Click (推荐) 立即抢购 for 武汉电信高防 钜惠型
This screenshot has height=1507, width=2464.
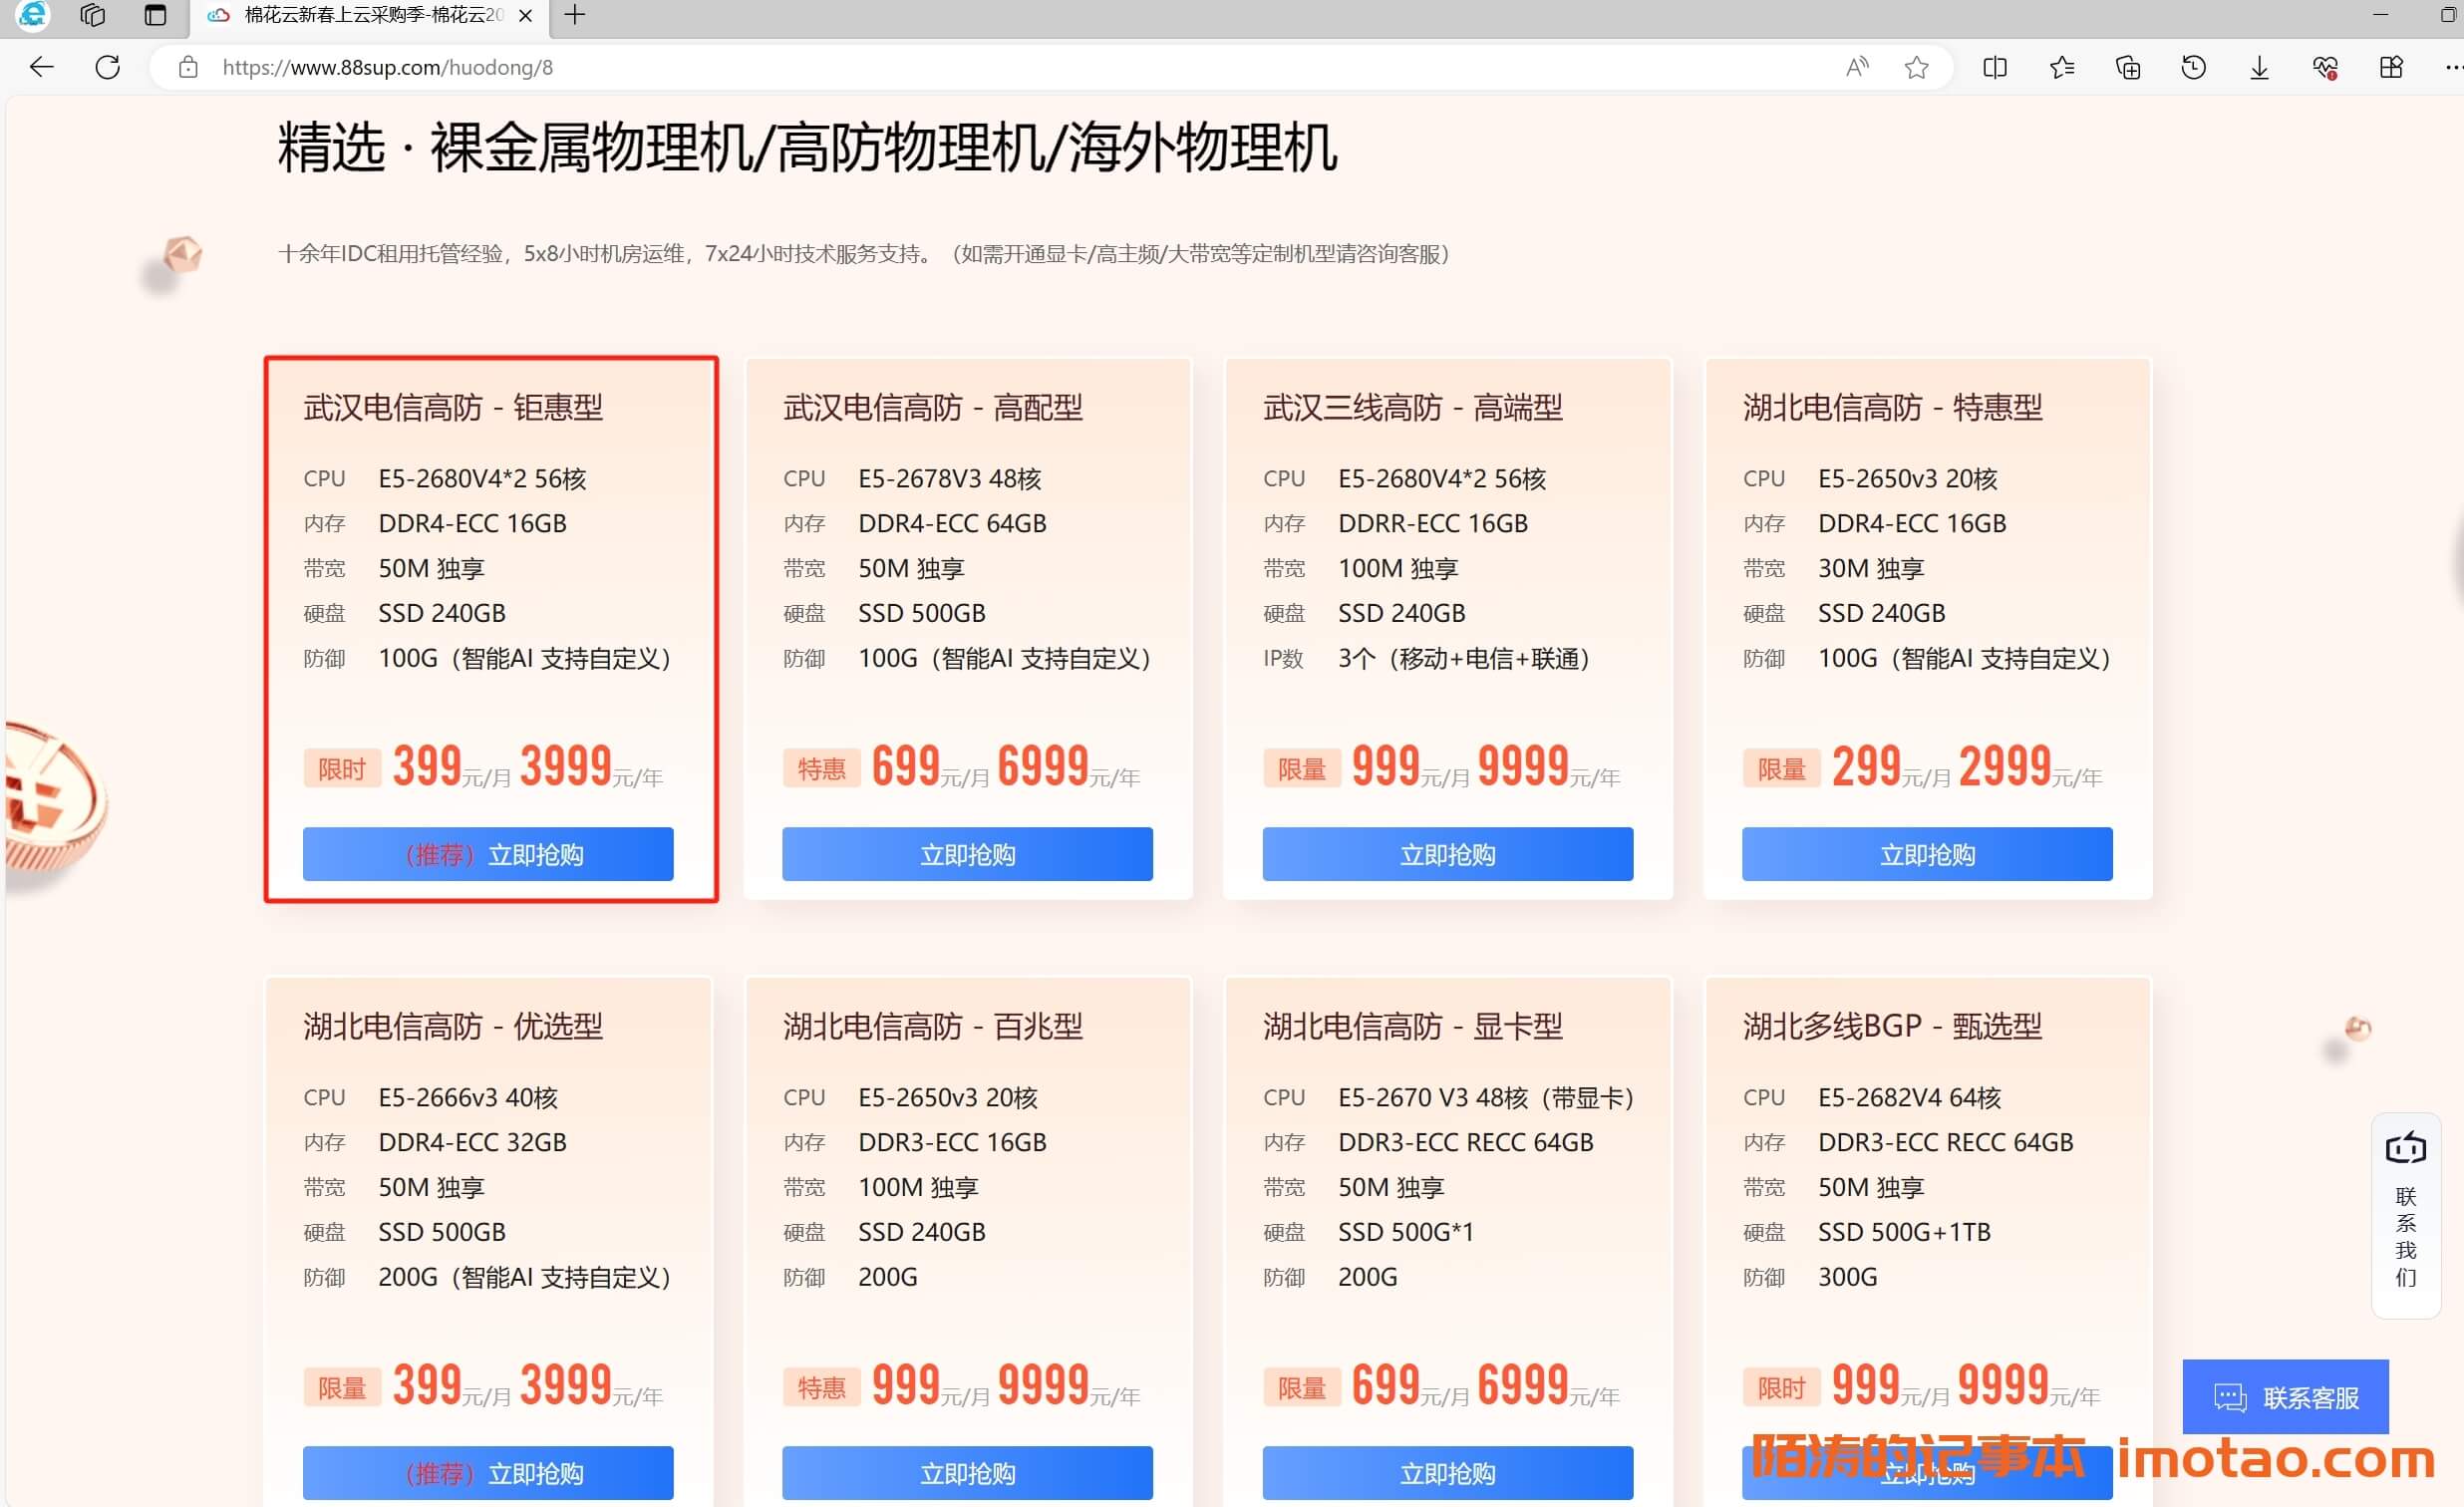coord(488,854)
